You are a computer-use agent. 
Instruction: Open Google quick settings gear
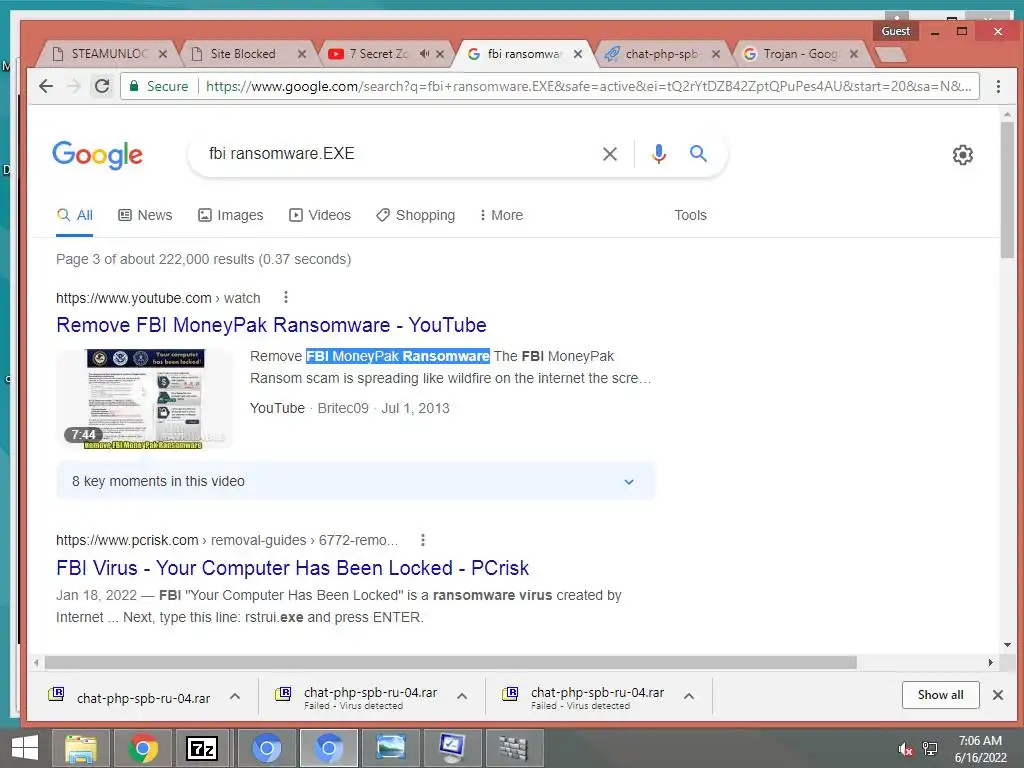tap(963, 155)
